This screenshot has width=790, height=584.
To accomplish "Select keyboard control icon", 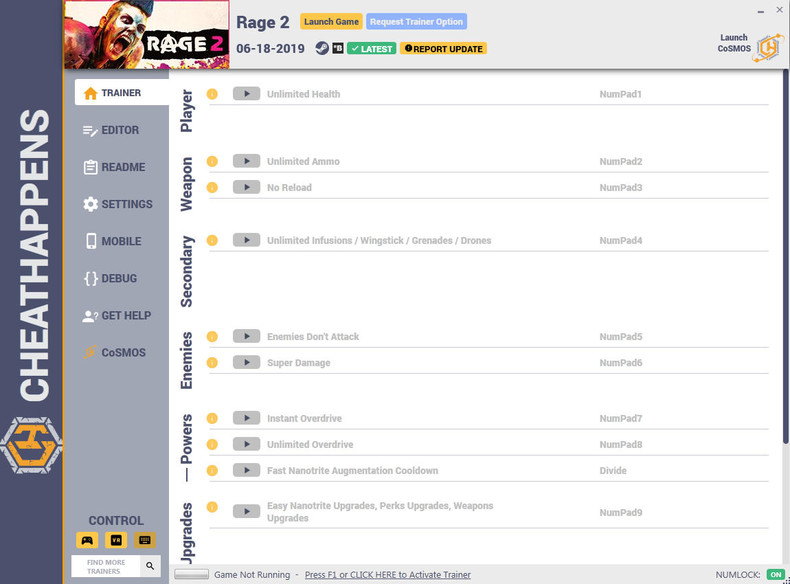I will pos(145,540).
